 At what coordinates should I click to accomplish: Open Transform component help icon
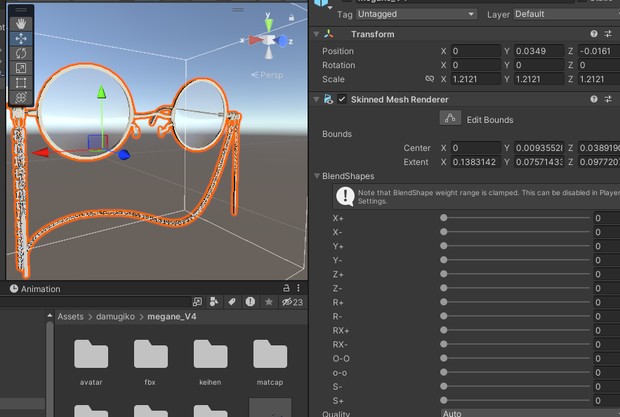click(594, 34)
